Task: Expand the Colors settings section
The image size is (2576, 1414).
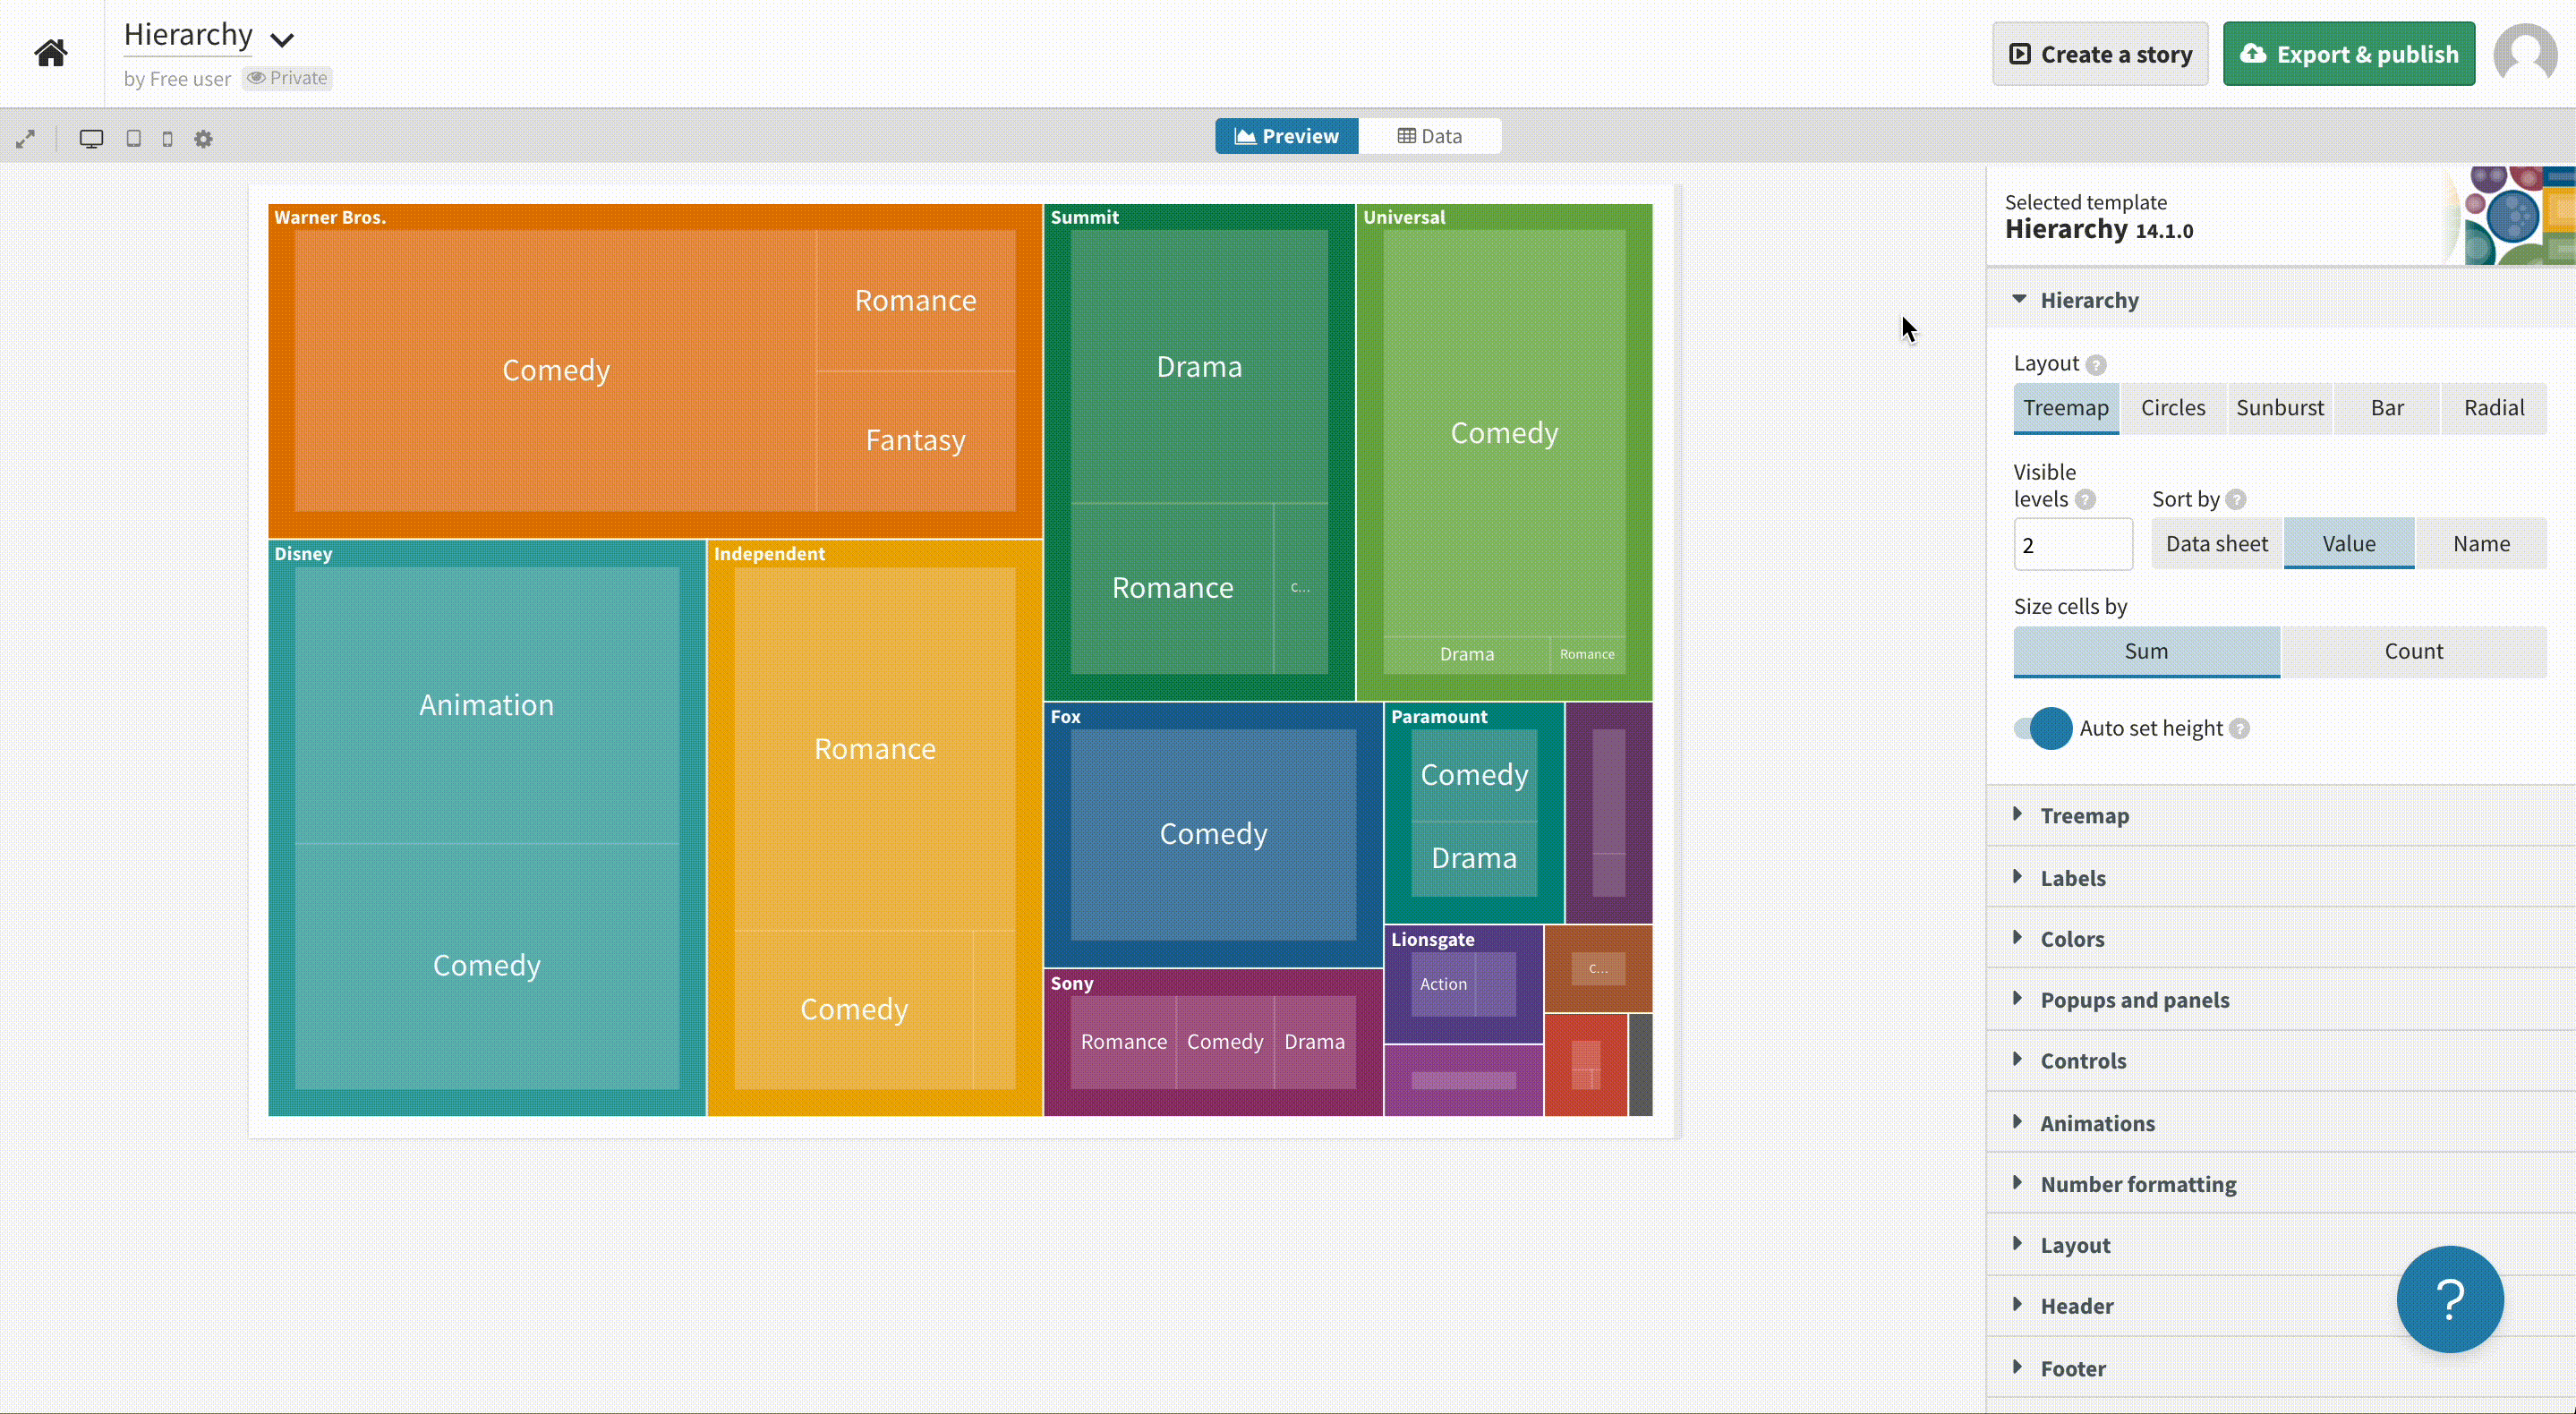Action: tap(2280, 939)
